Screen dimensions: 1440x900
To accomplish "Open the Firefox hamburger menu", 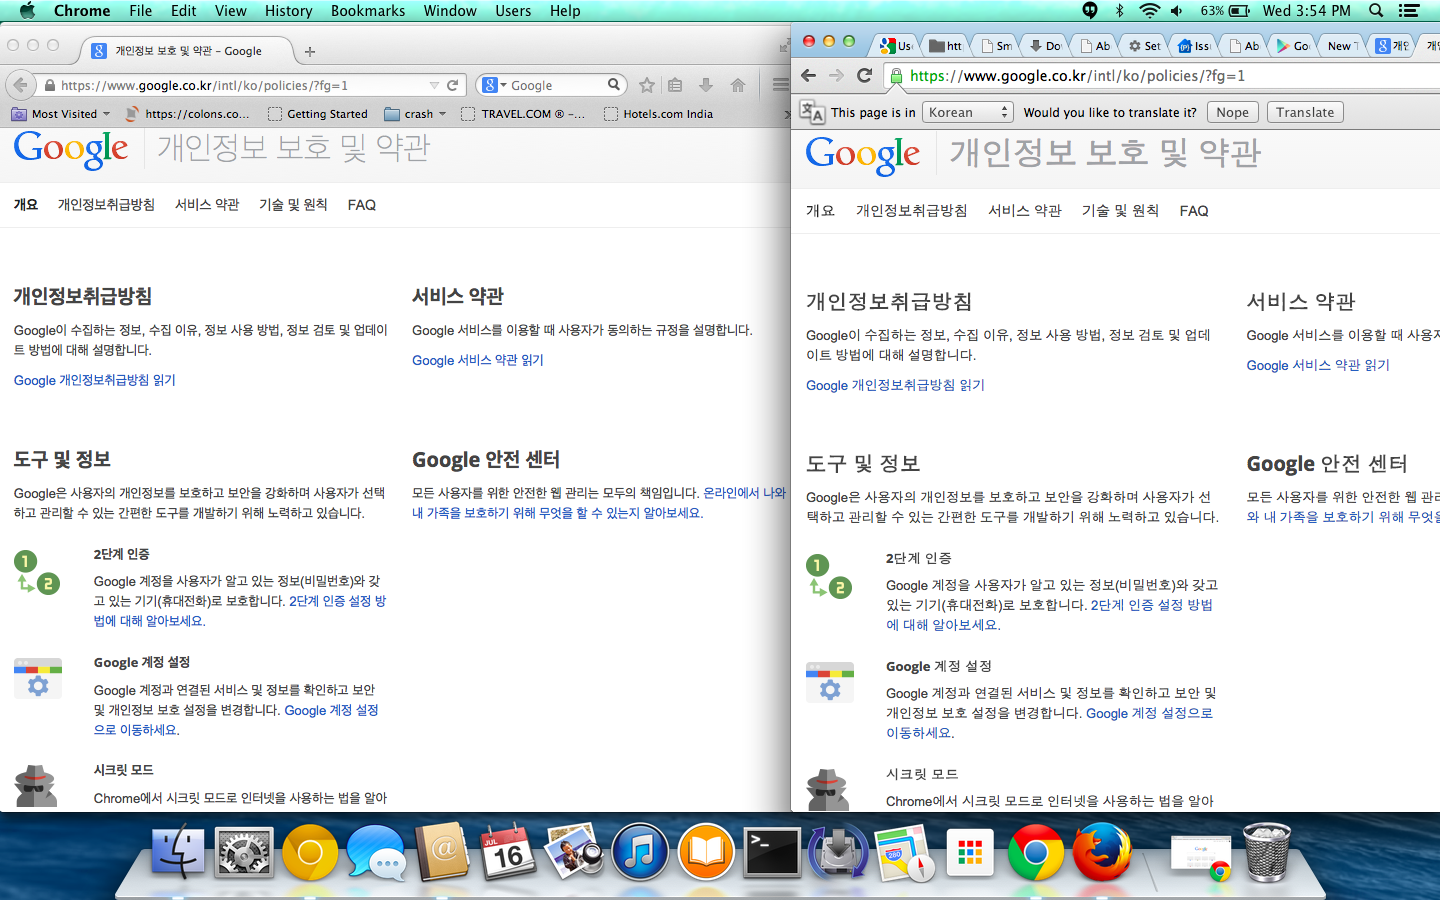I will 780,85.
